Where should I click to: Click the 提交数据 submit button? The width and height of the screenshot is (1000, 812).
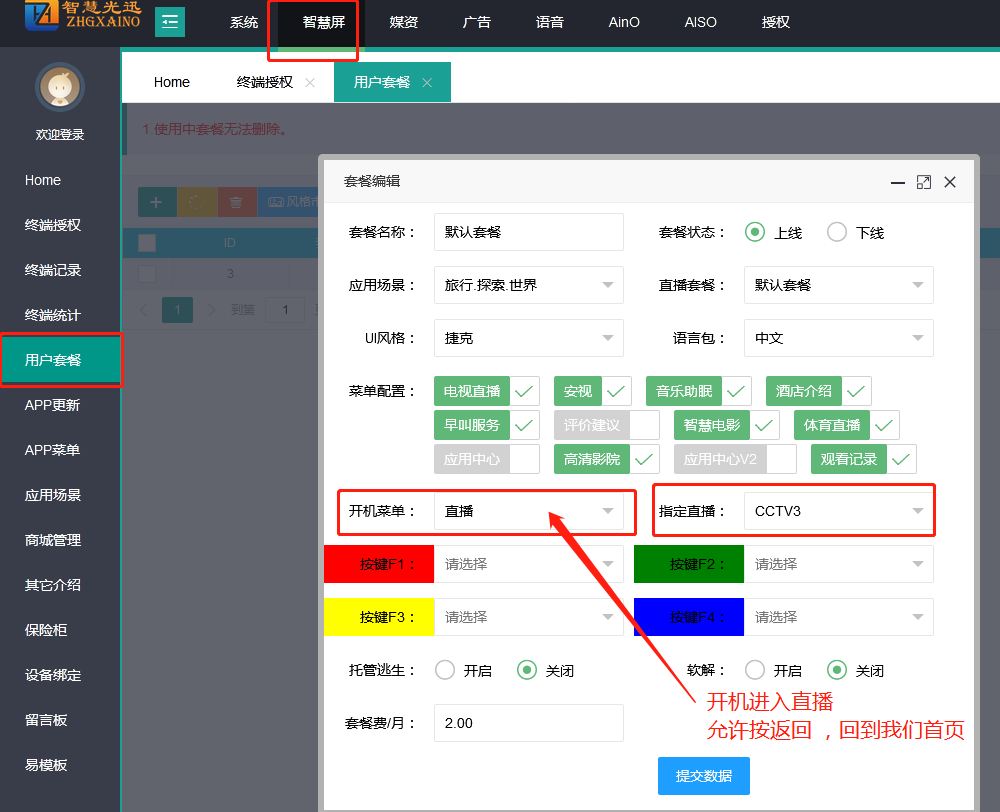coord(703,776)
